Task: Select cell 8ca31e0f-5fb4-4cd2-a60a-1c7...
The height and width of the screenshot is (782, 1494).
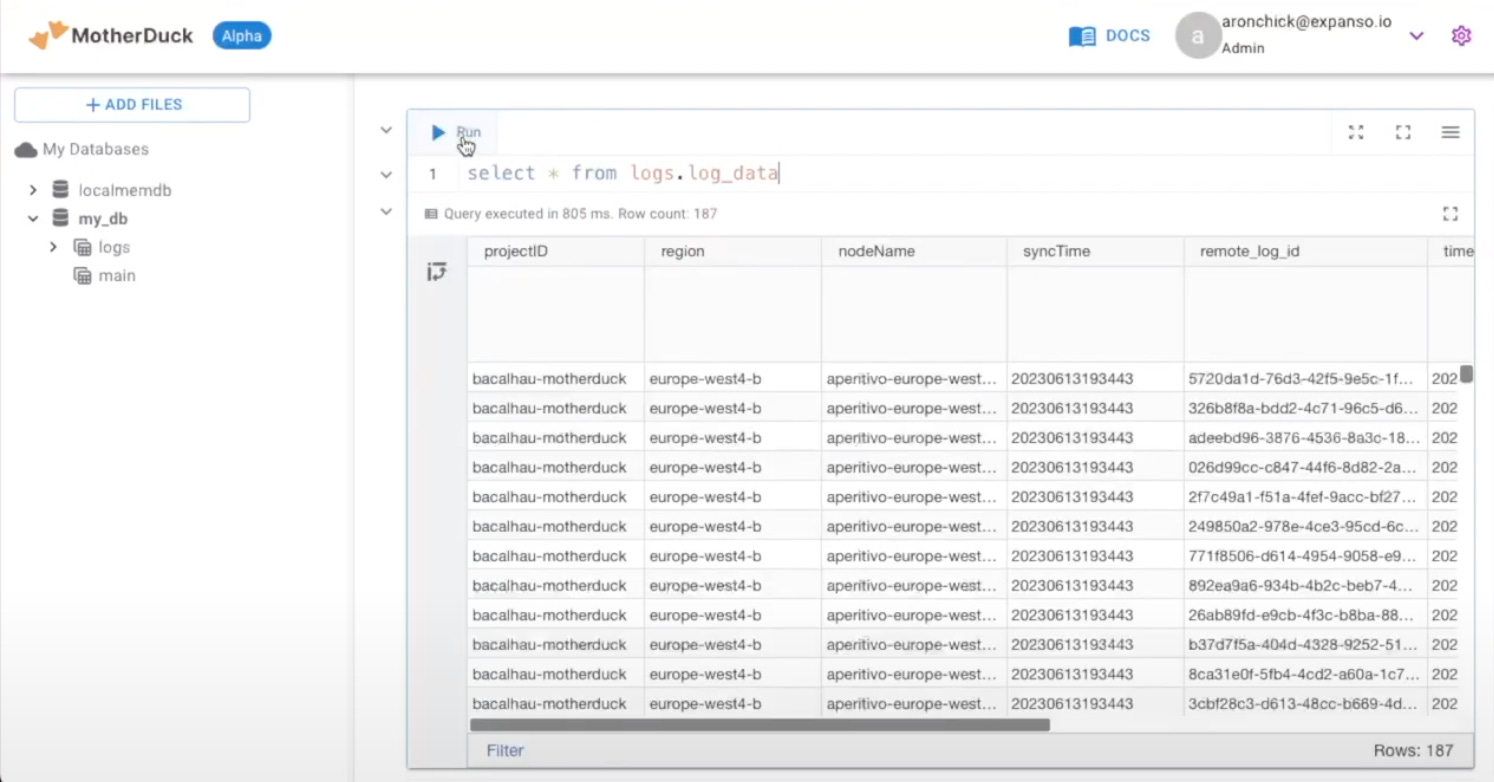Action: point(1306,674)
